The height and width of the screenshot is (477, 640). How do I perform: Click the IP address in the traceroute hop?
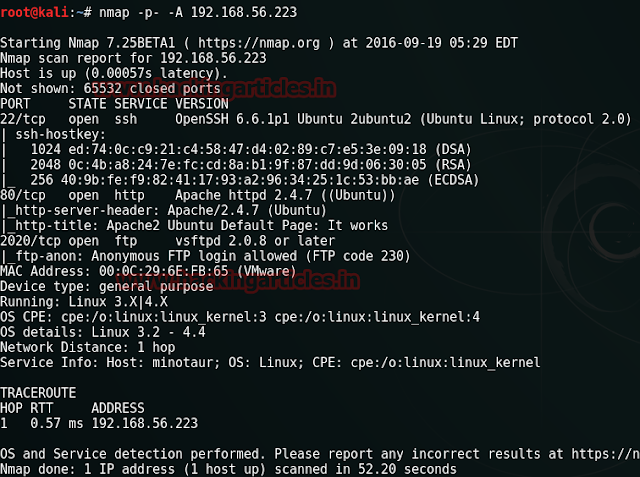point(145,423)
